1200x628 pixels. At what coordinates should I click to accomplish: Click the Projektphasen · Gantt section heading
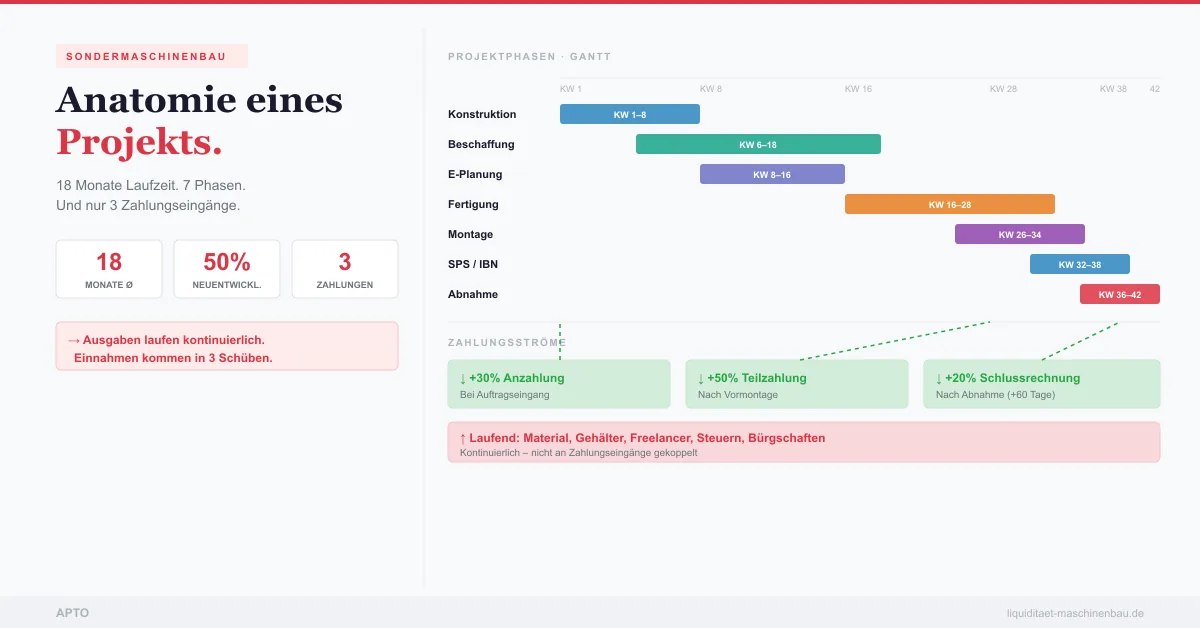(529, 57)
